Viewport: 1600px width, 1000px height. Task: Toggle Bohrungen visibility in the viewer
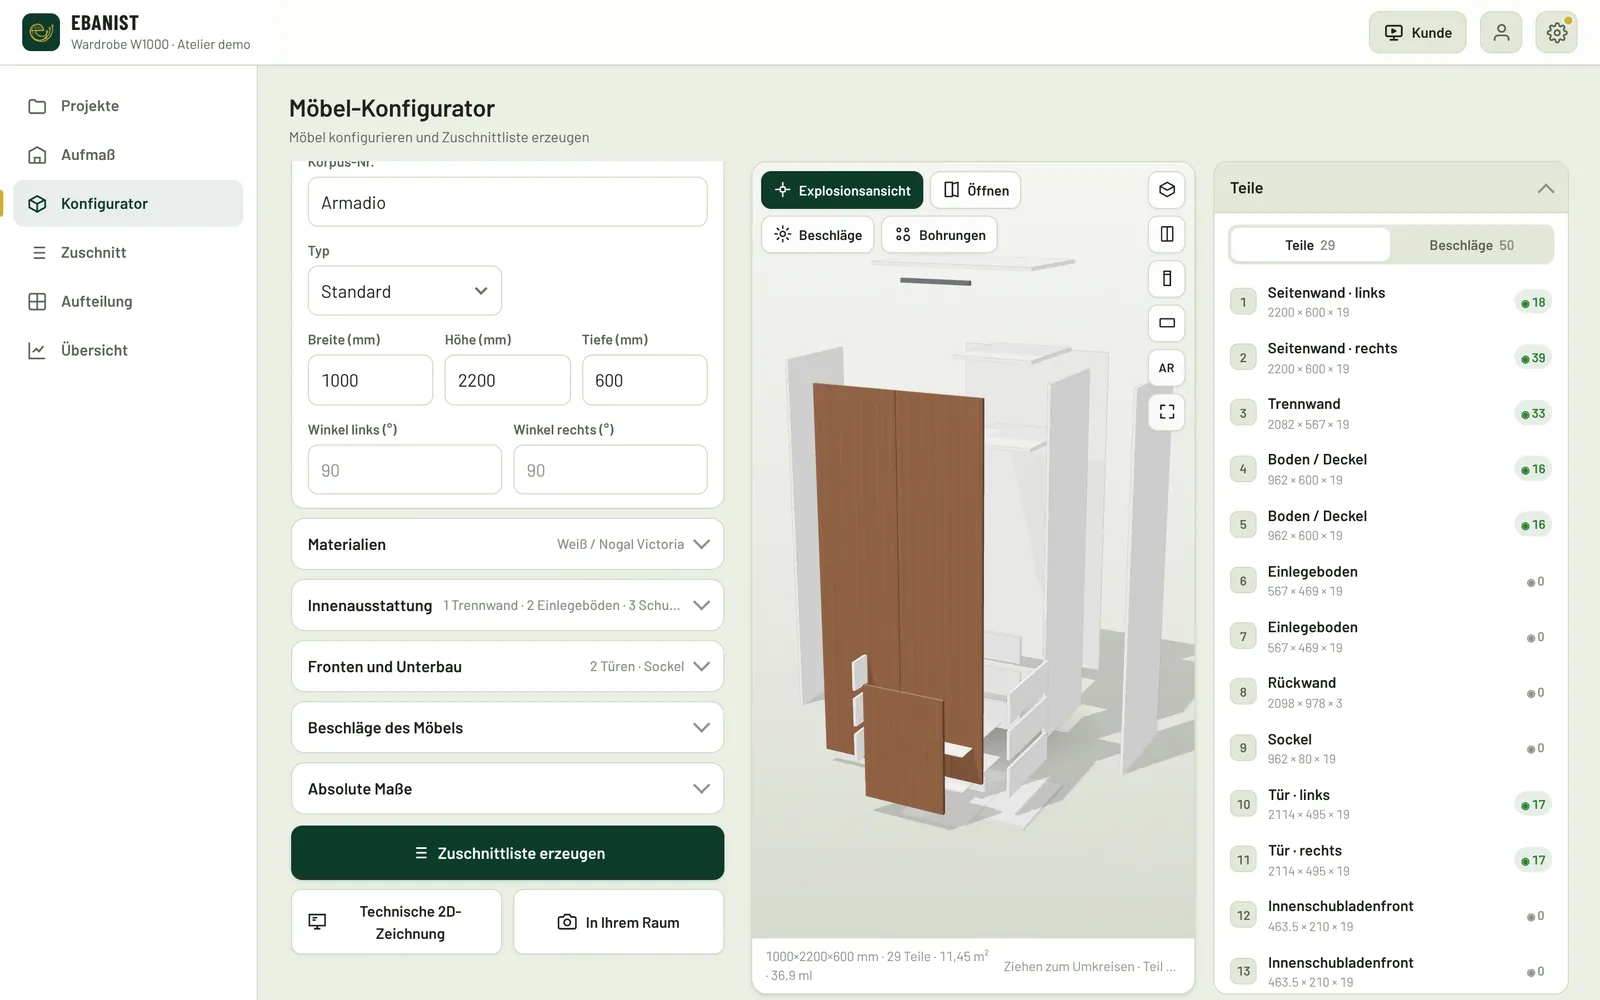940,235
